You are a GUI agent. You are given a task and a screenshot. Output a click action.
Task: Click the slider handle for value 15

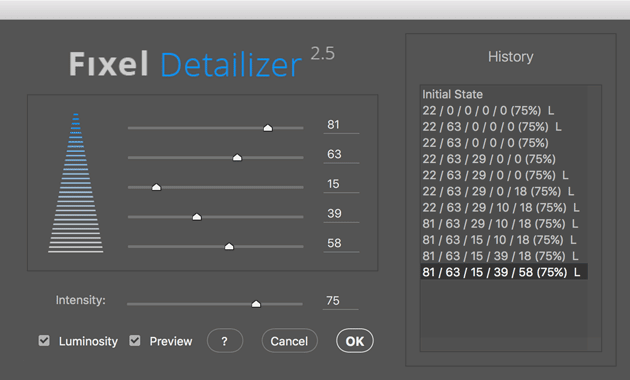pos(156,187)
